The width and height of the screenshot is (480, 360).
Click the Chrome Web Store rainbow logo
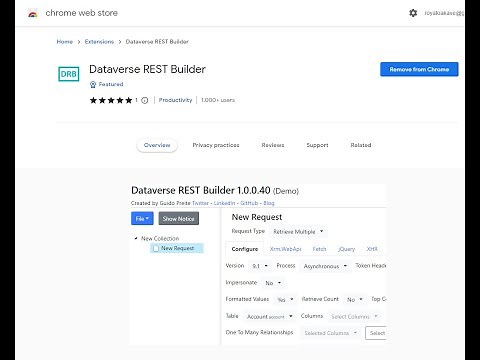click(x=32, y=14)
